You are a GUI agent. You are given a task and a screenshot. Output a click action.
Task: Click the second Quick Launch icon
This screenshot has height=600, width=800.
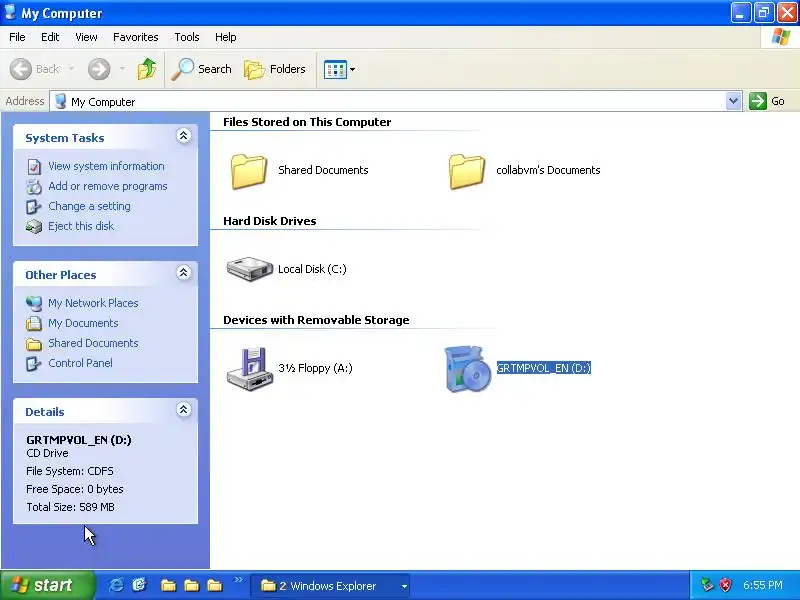point(139,585)
